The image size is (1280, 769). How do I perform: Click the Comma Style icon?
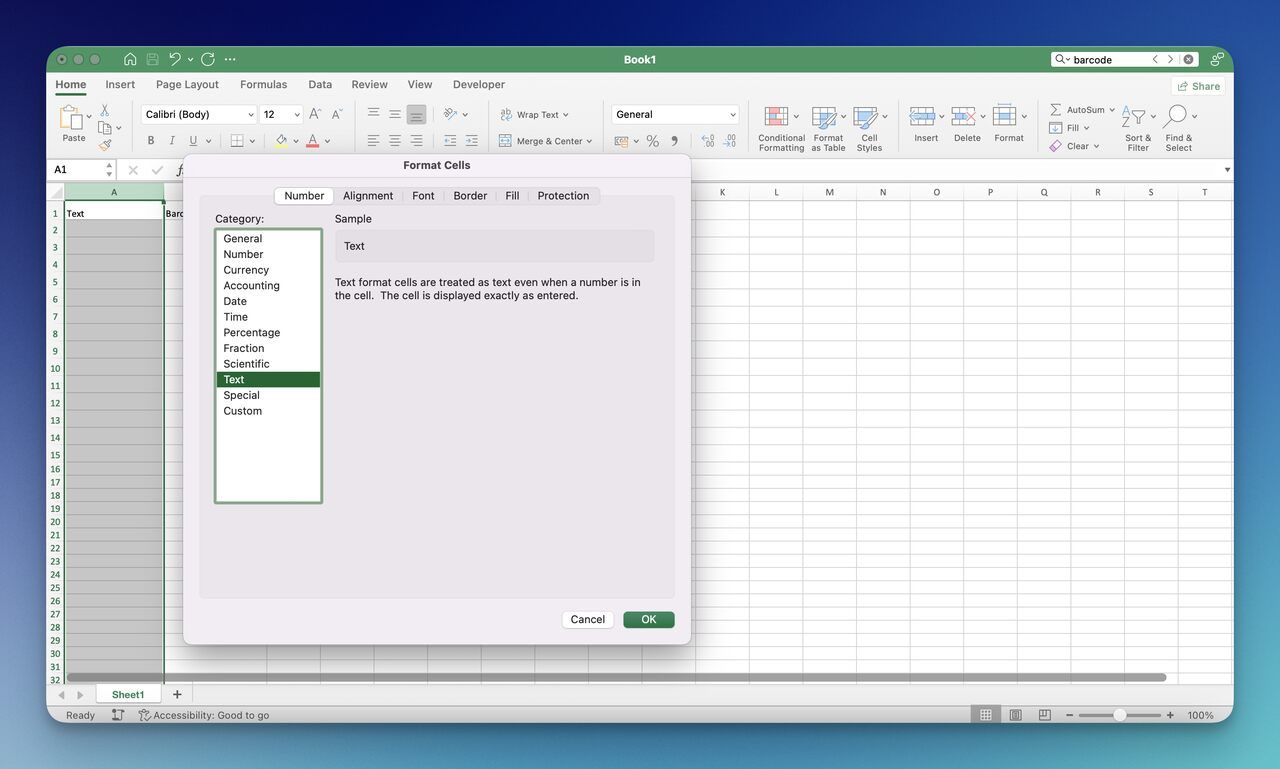tap(675, 141)
